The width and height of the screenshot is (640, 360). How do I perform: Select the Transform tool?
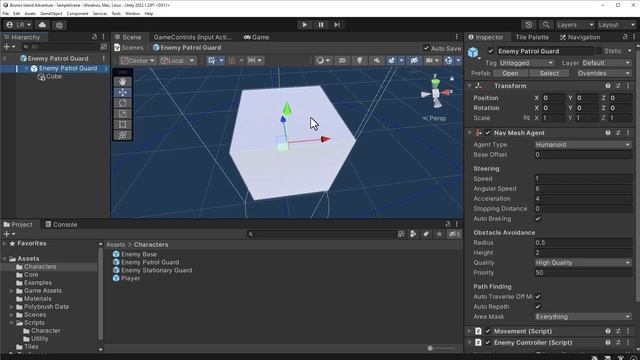(122, 135)
